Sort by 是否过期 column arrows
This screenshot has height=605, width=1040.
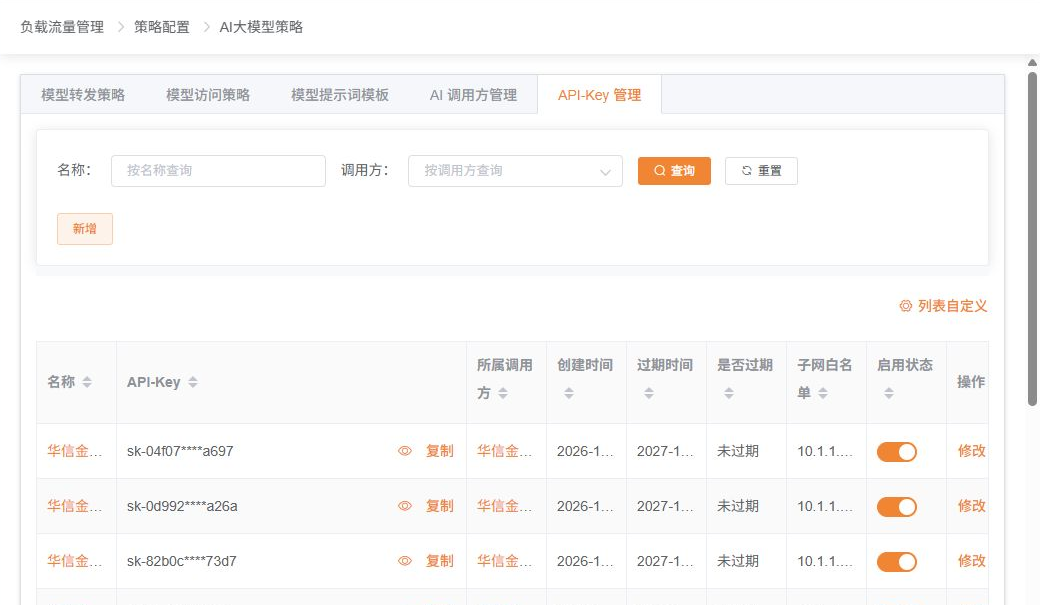click(x=729, y=393)
